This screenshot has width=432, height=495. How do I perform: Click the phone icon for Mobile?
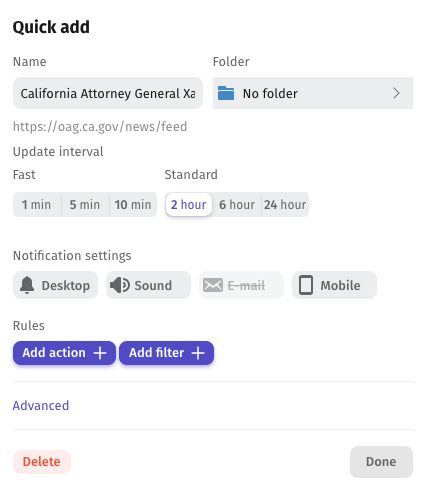pos(306,285)
